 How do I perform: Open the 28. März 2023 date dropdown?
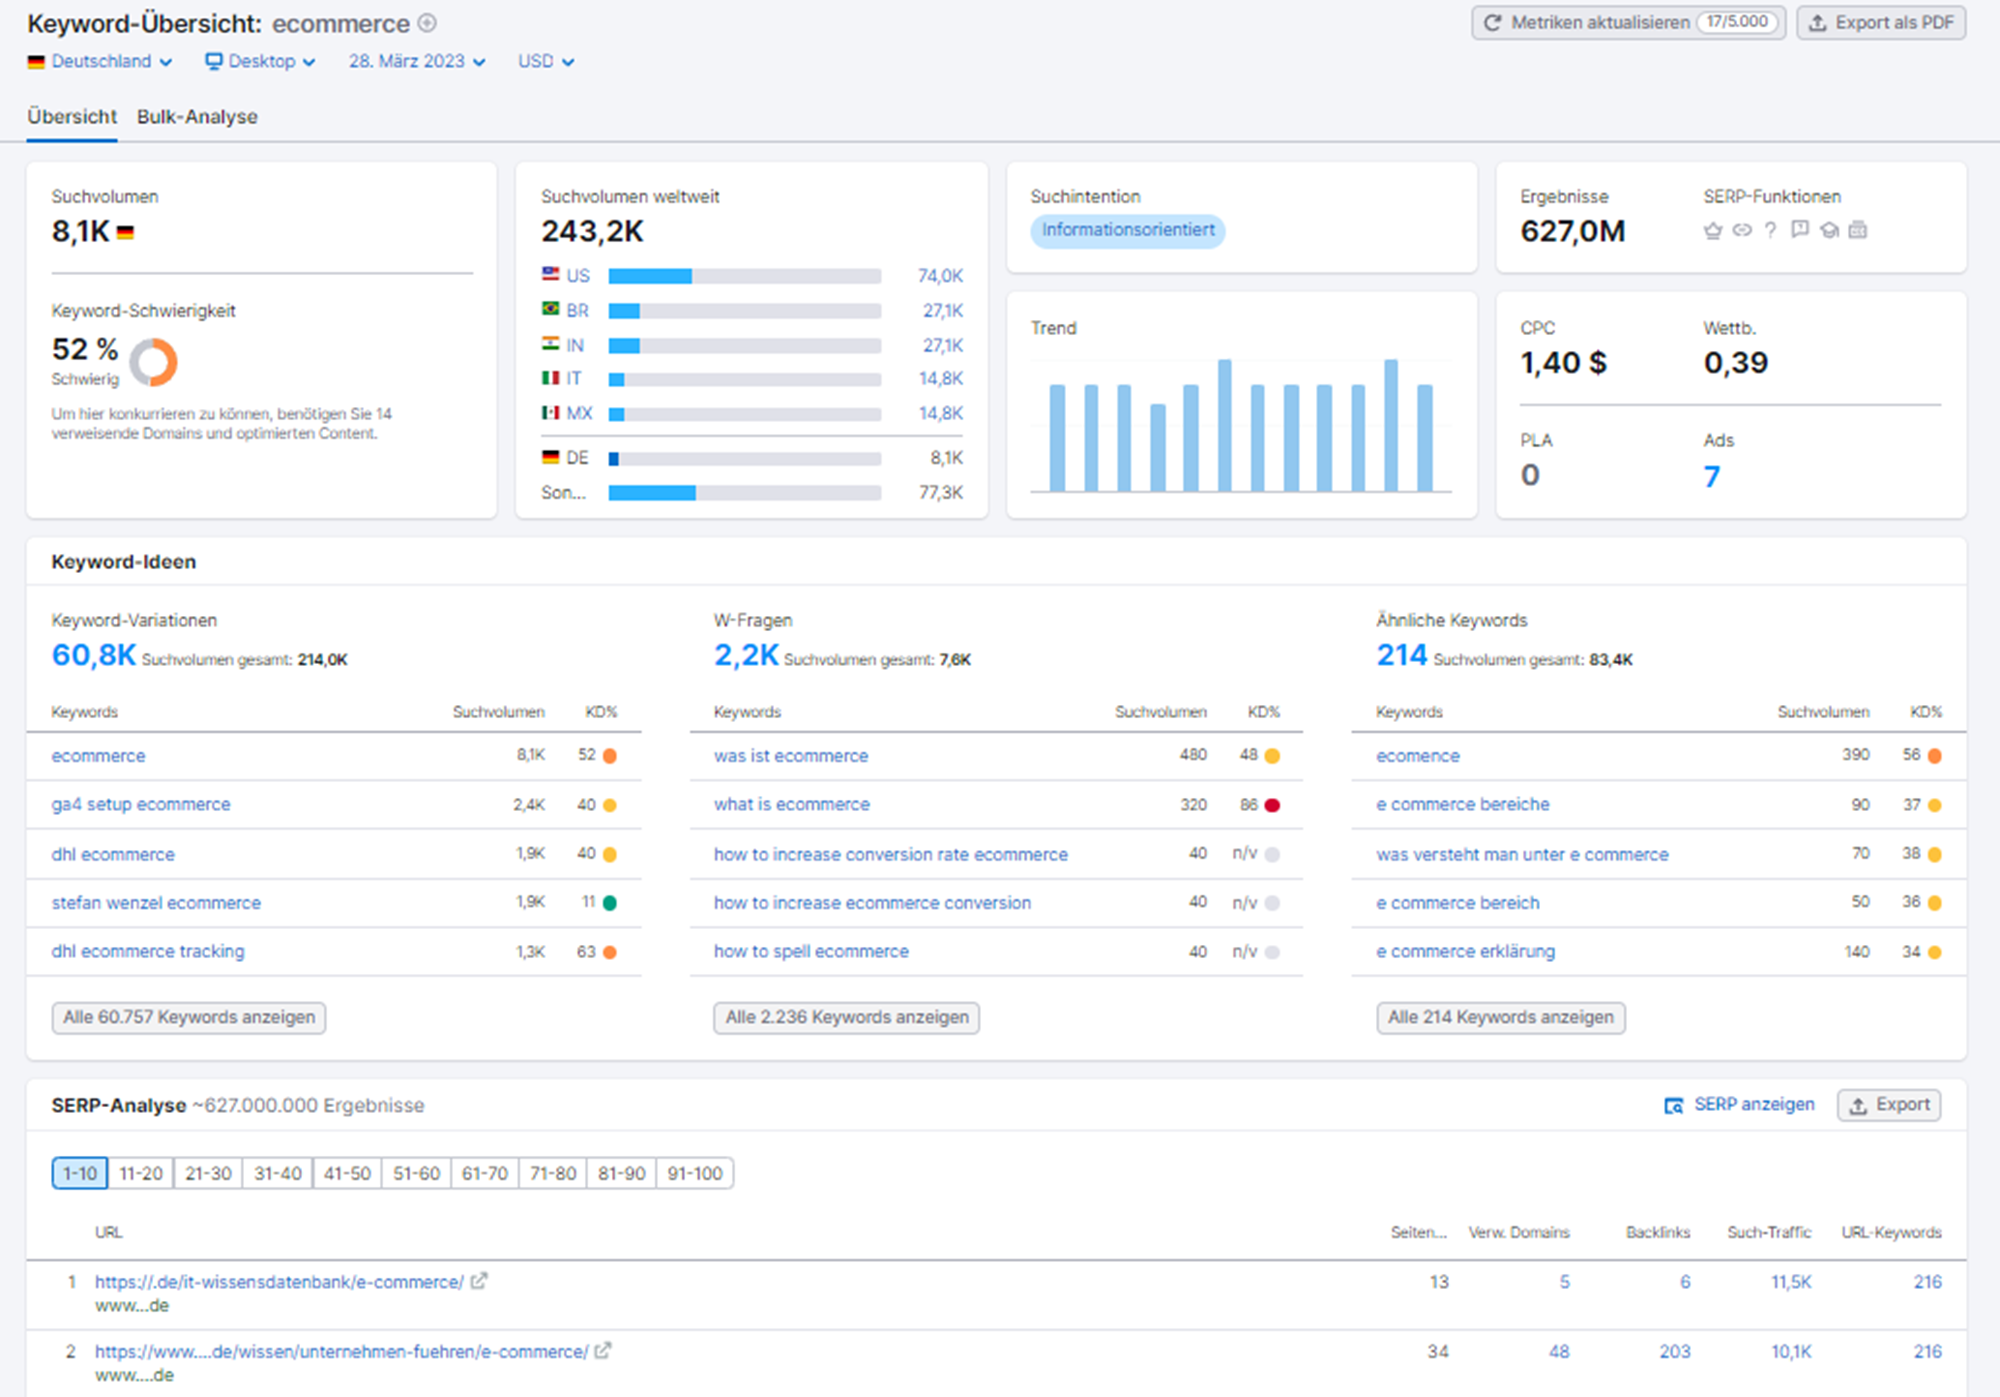(x=417, y=61)
